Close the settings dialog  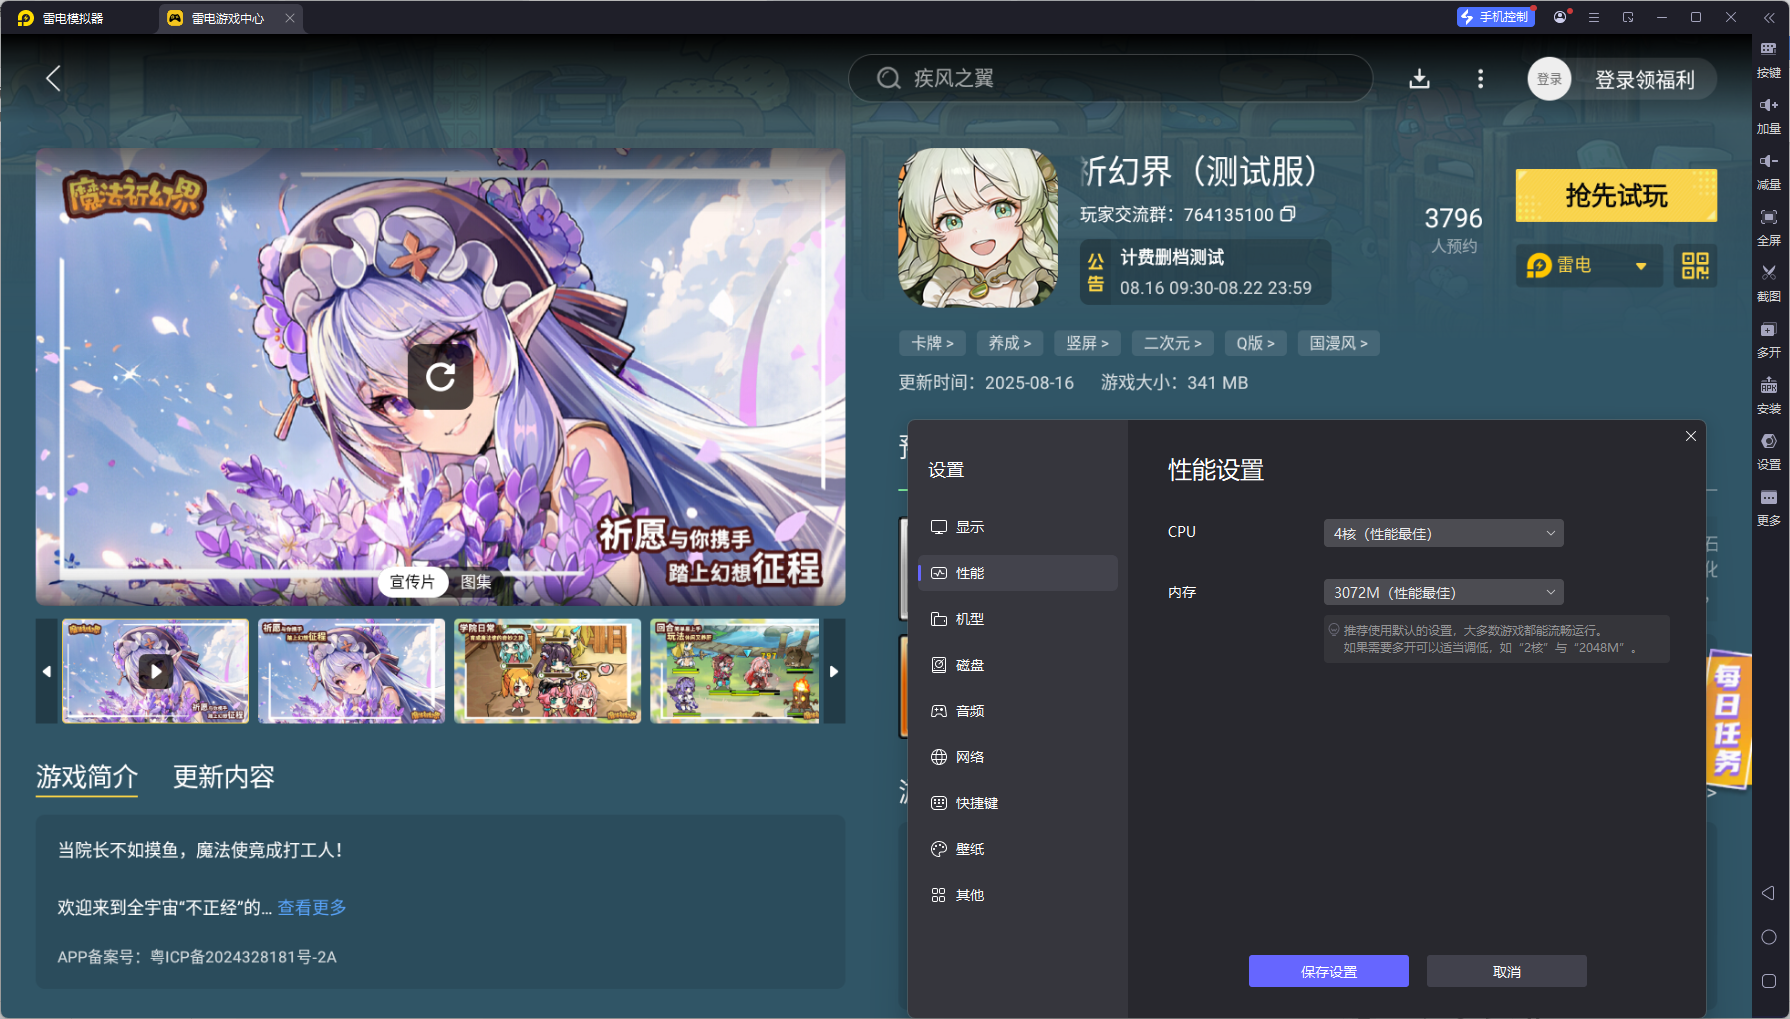(1690, 436)
